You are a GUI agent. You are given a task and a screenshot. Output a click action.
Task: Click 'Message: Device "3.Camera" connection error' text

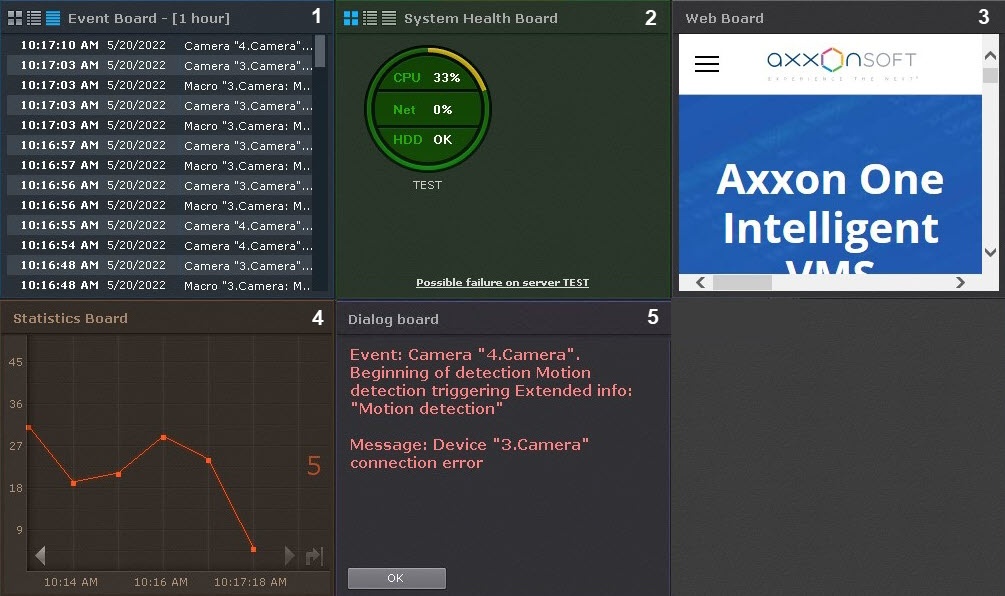(x=469, y=454)
